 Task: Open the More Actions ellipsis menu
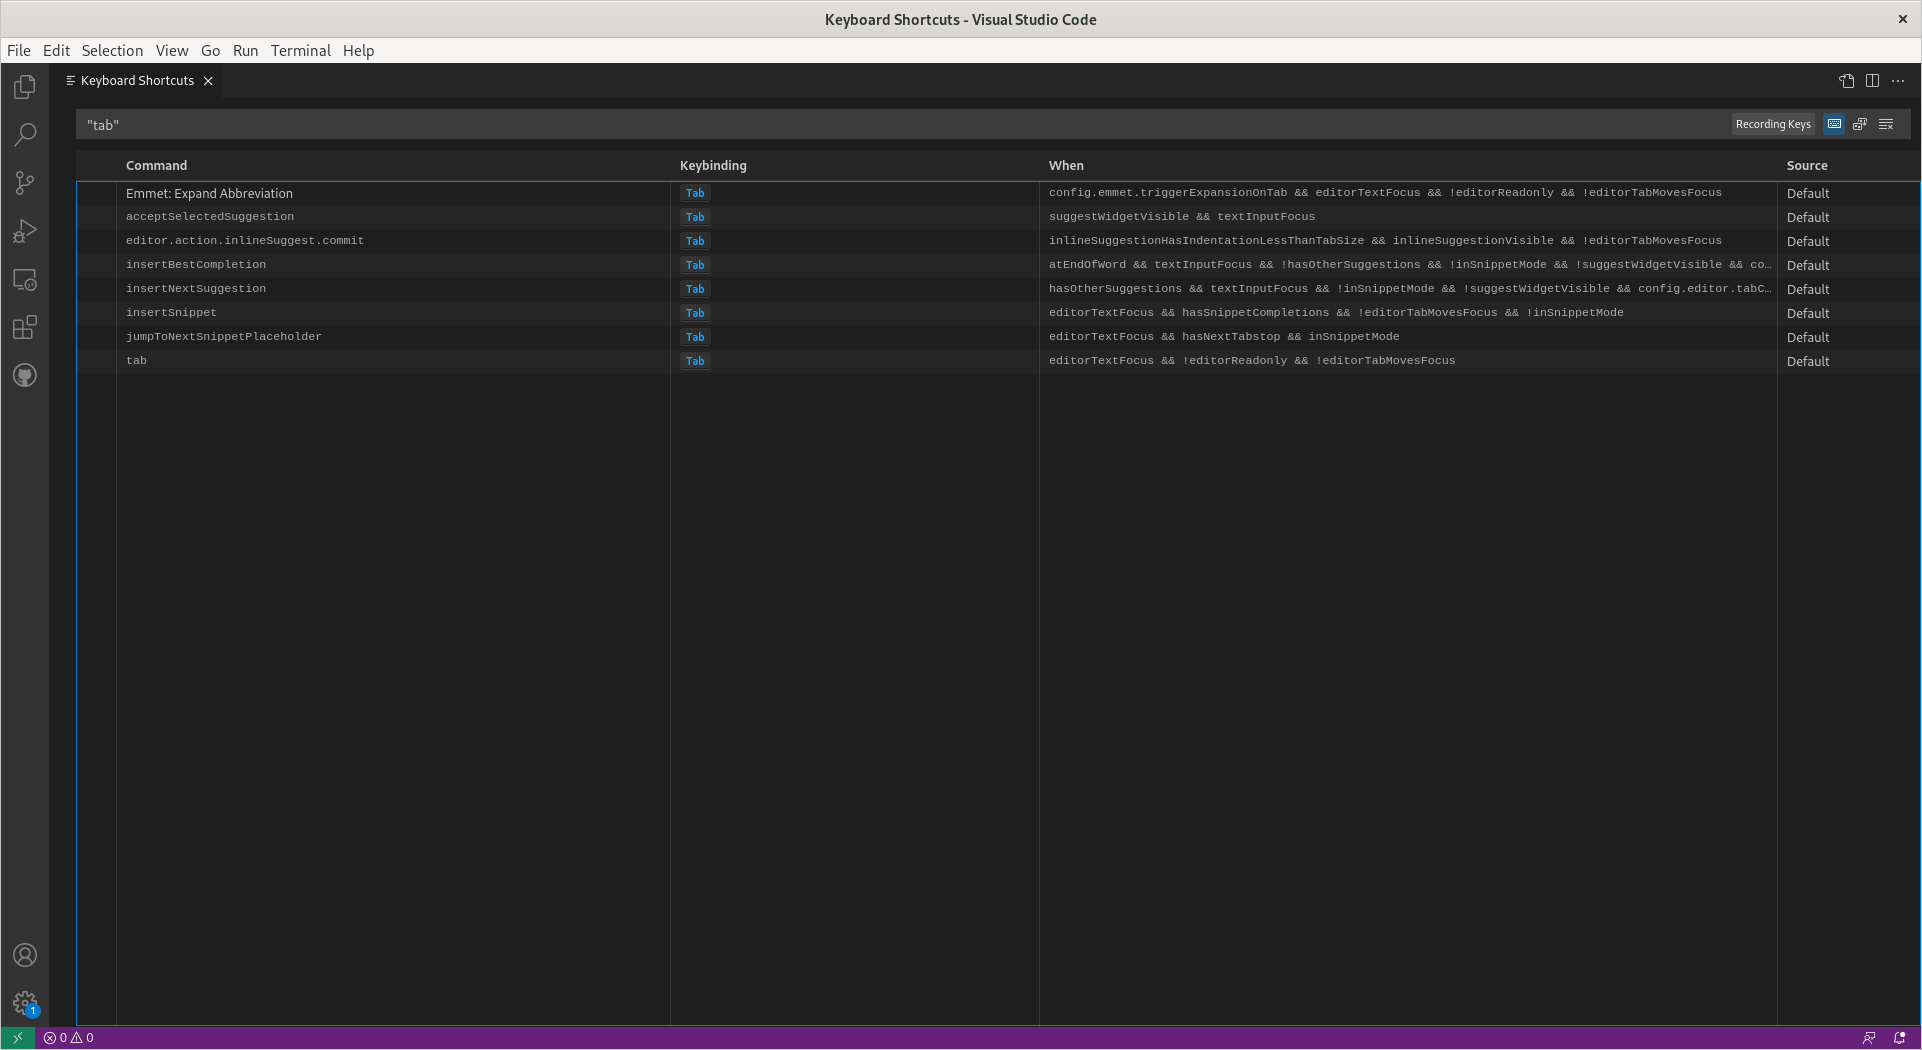[1898, 81]
